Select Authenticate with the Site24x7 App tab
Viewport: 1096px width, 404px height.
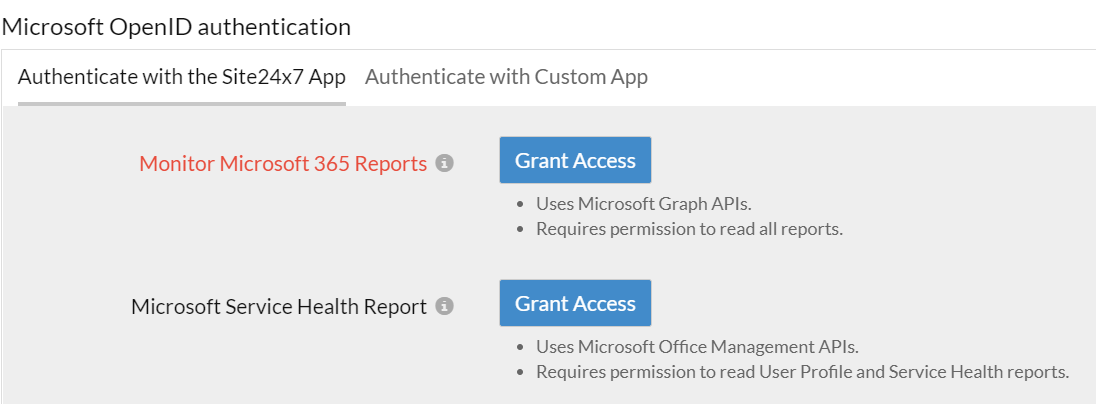click(182, 77)
